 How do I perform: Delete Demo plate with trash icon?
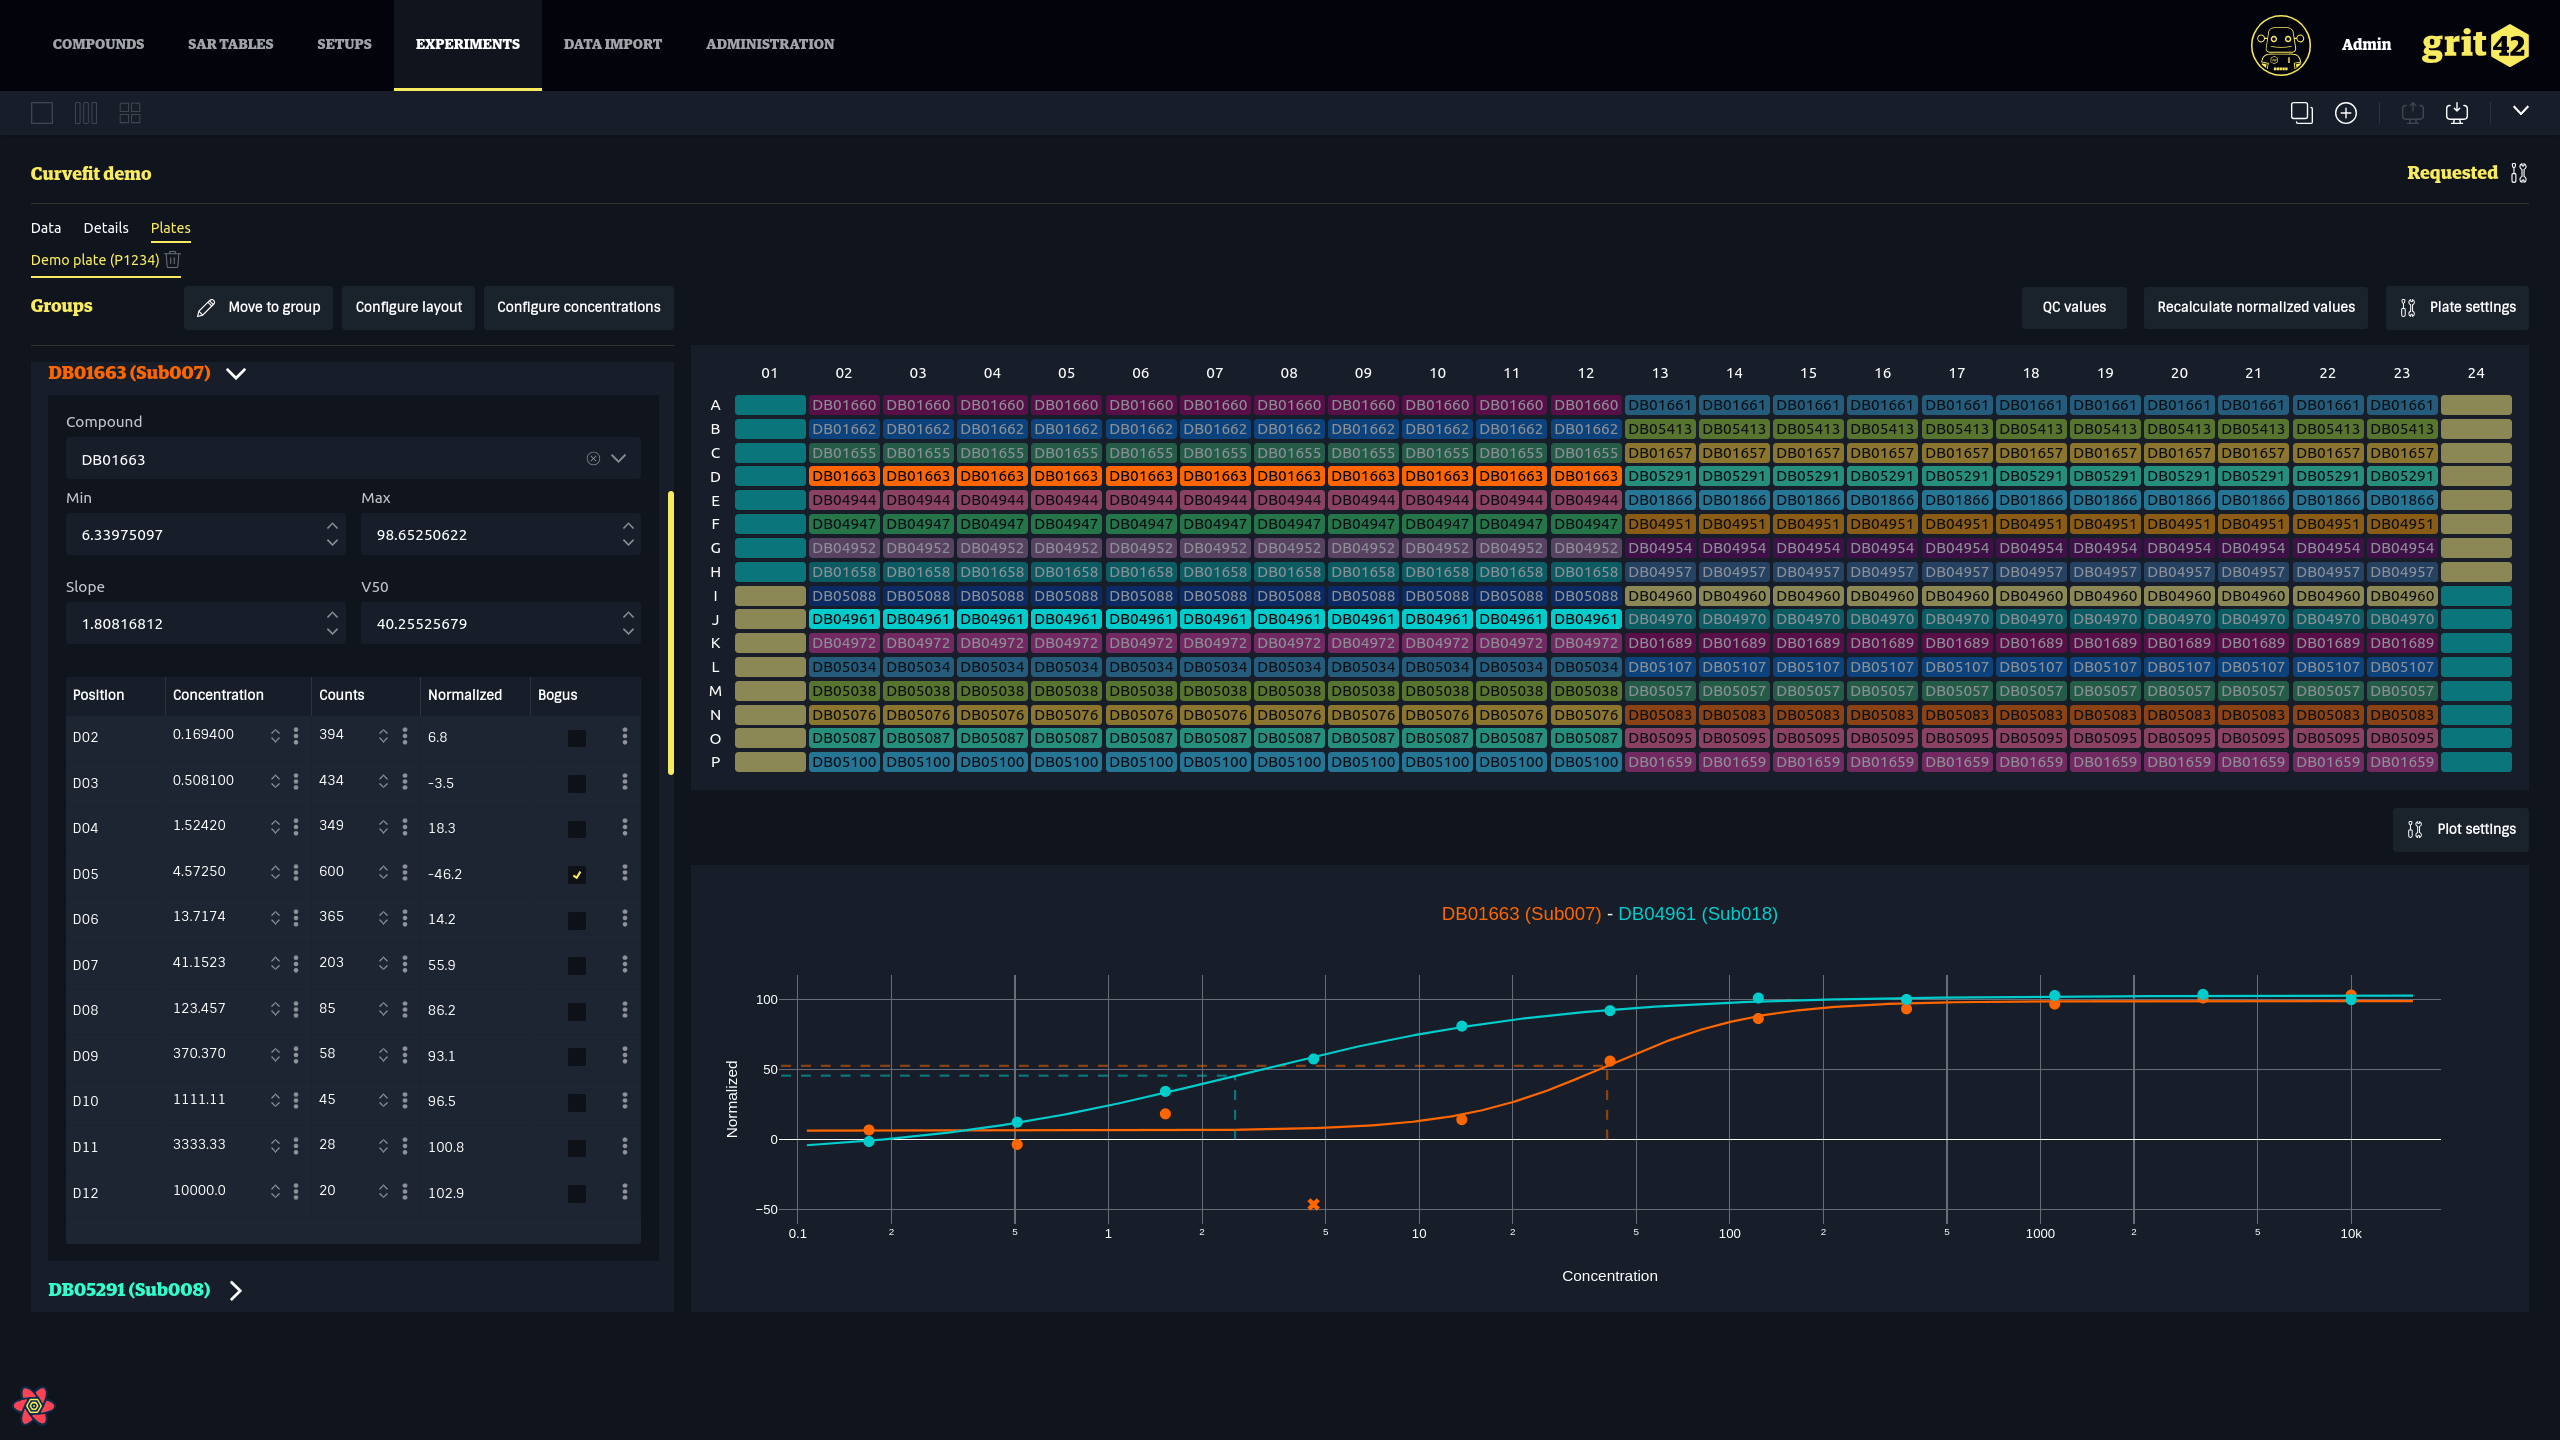click(173, 259)
